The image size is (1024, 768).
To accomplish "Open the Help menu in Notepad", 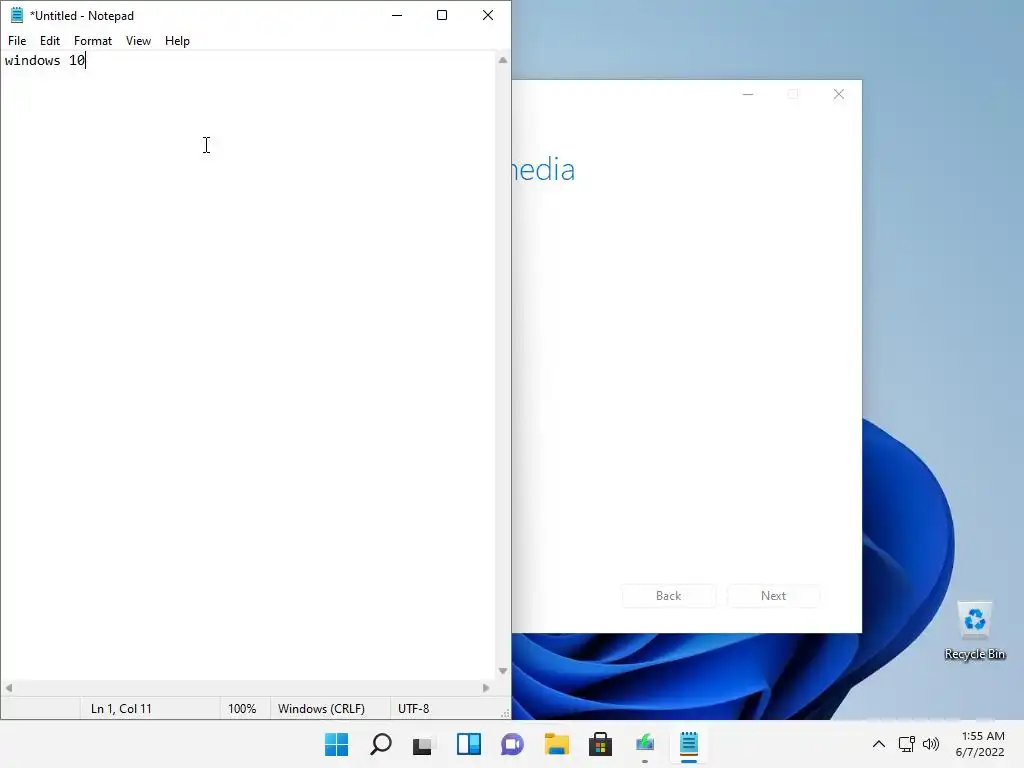I will 177,40.
